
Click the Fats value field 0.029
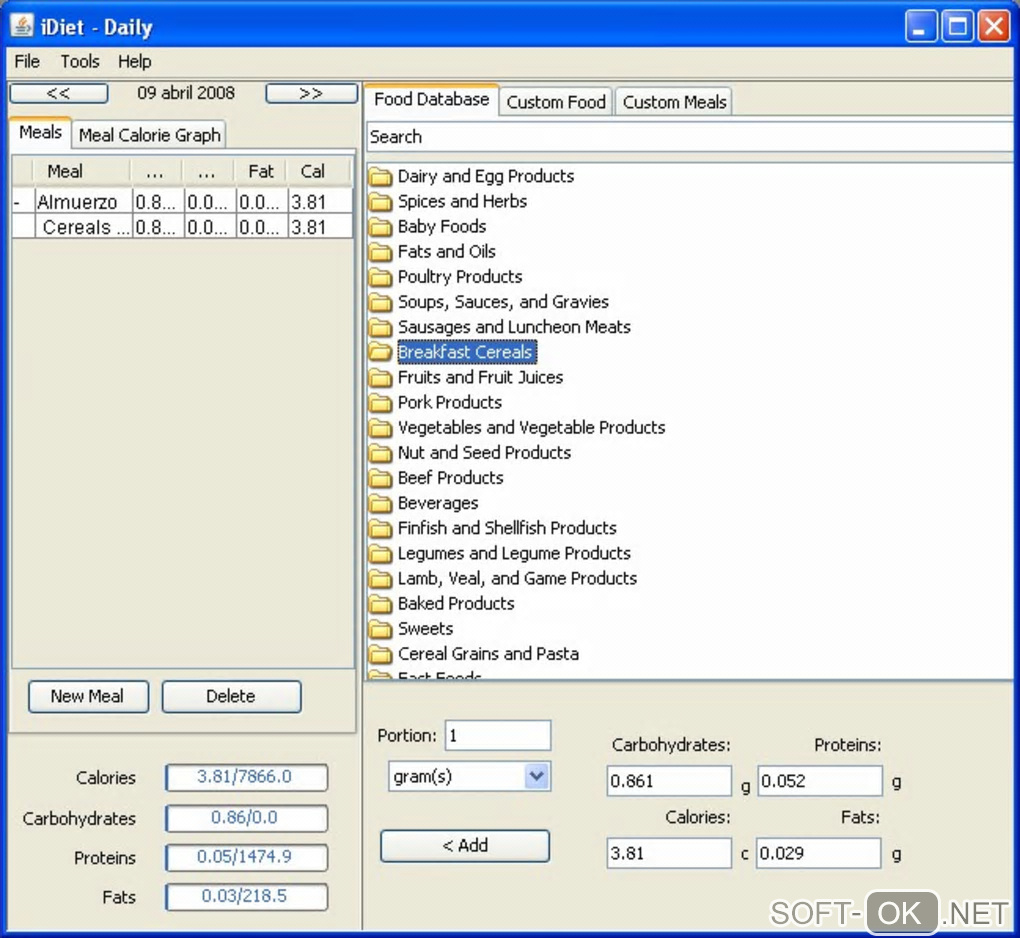(819, 853)
